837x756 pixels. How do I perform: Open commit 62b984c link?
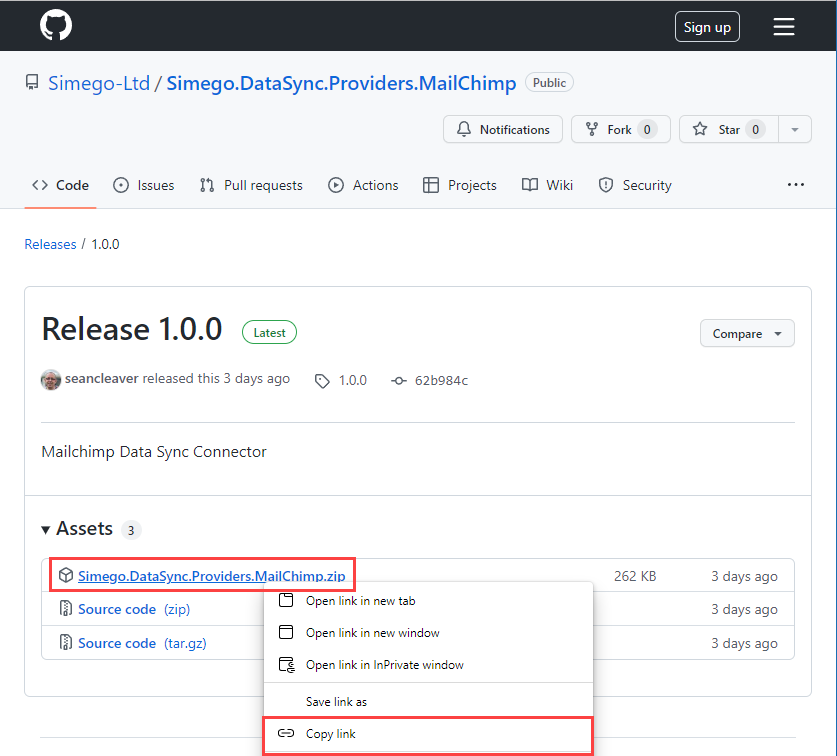[x=441, y=380]
